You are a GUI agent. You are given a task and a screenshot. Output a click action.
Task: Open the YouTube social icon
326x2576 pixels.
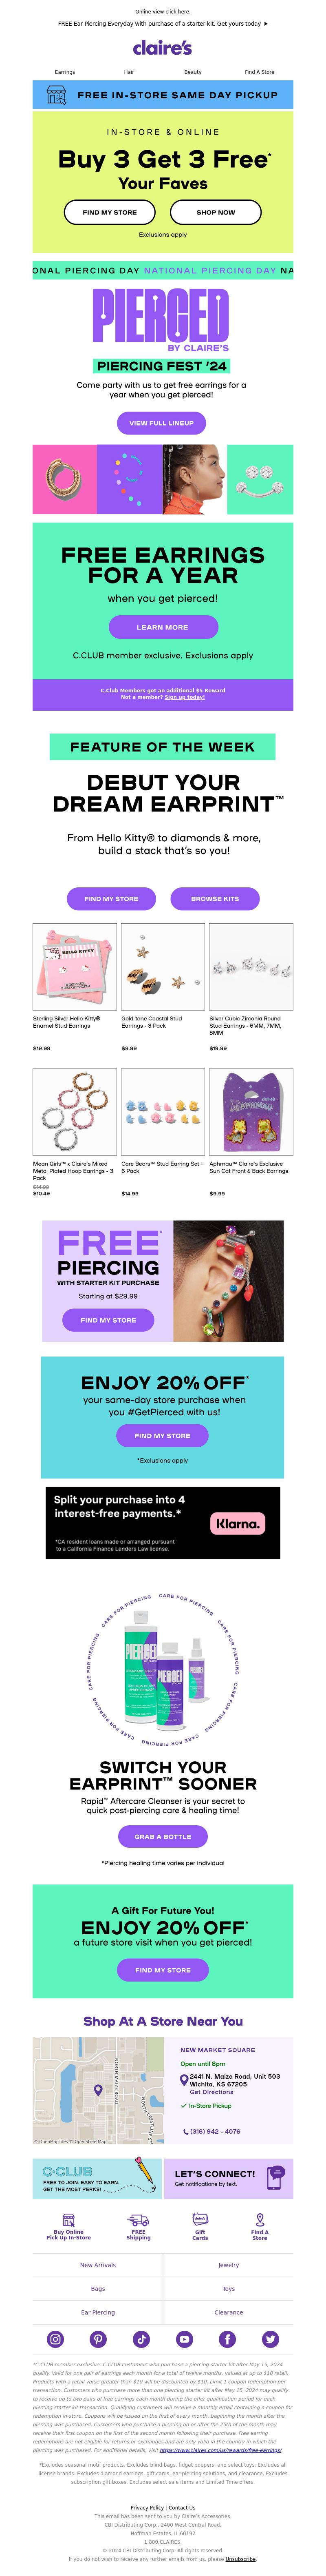(184, 2339)
